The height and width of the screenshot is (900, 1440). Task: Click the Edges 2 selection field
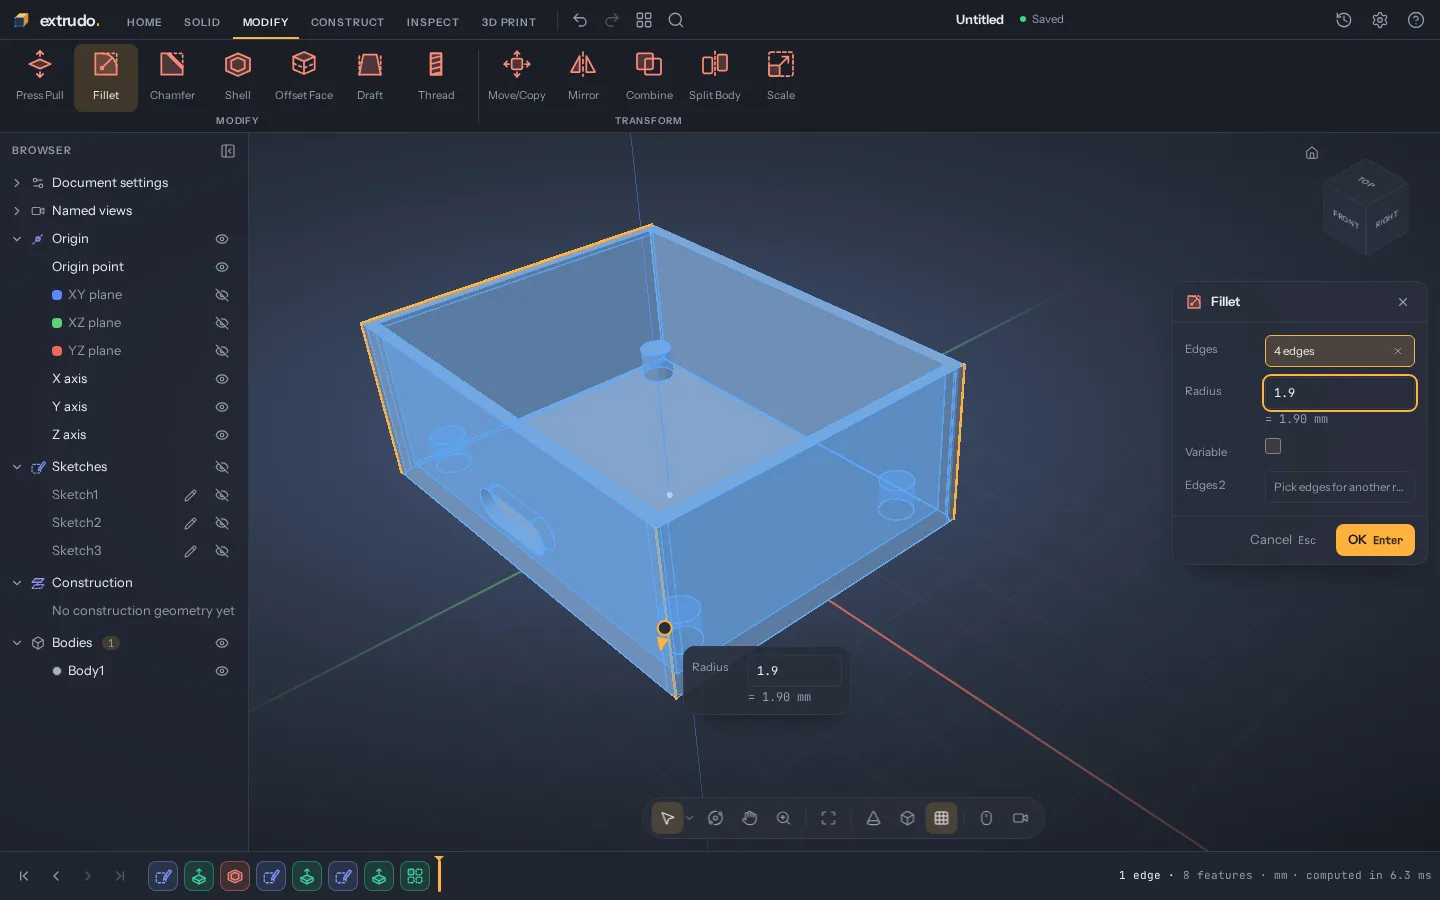tap(1340, 487)
